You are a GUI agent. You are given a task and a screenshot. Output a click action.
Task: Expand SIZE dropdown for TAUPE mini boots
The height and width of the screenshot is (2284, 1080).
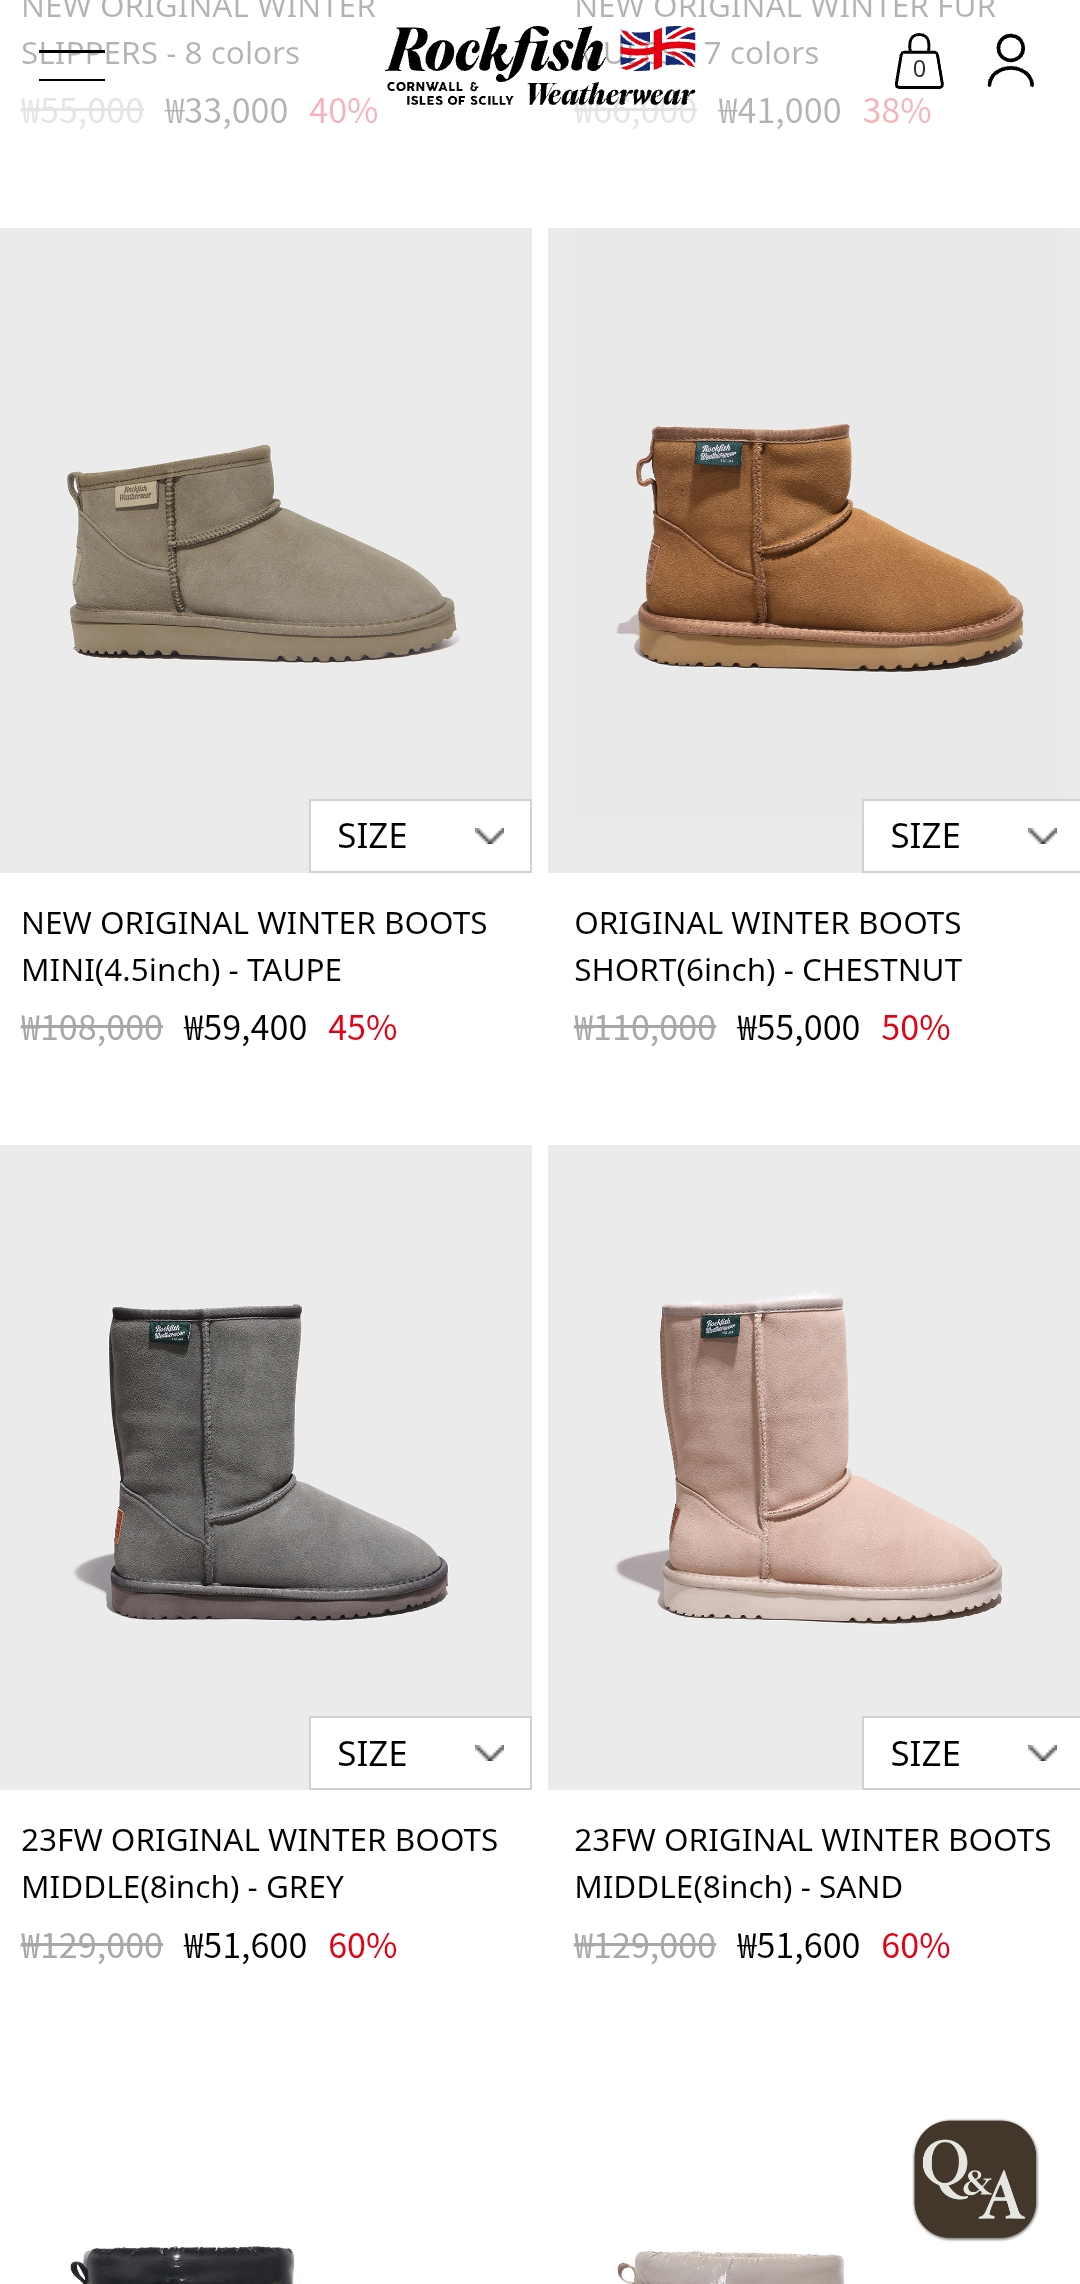(x=420, y=836)
